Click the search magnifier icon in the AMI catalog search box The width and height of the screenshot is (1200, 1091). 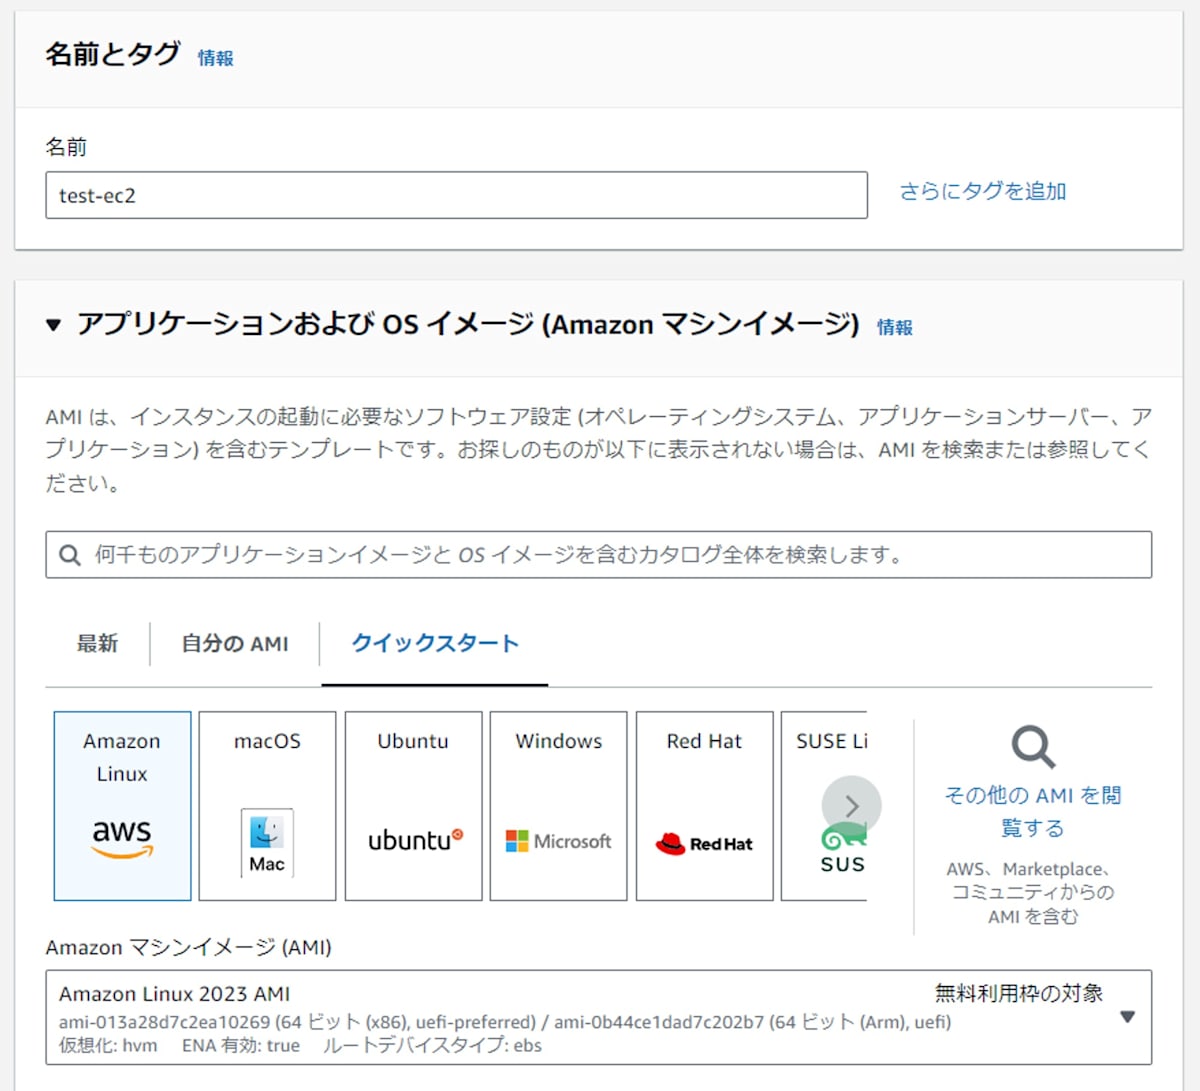69,555
